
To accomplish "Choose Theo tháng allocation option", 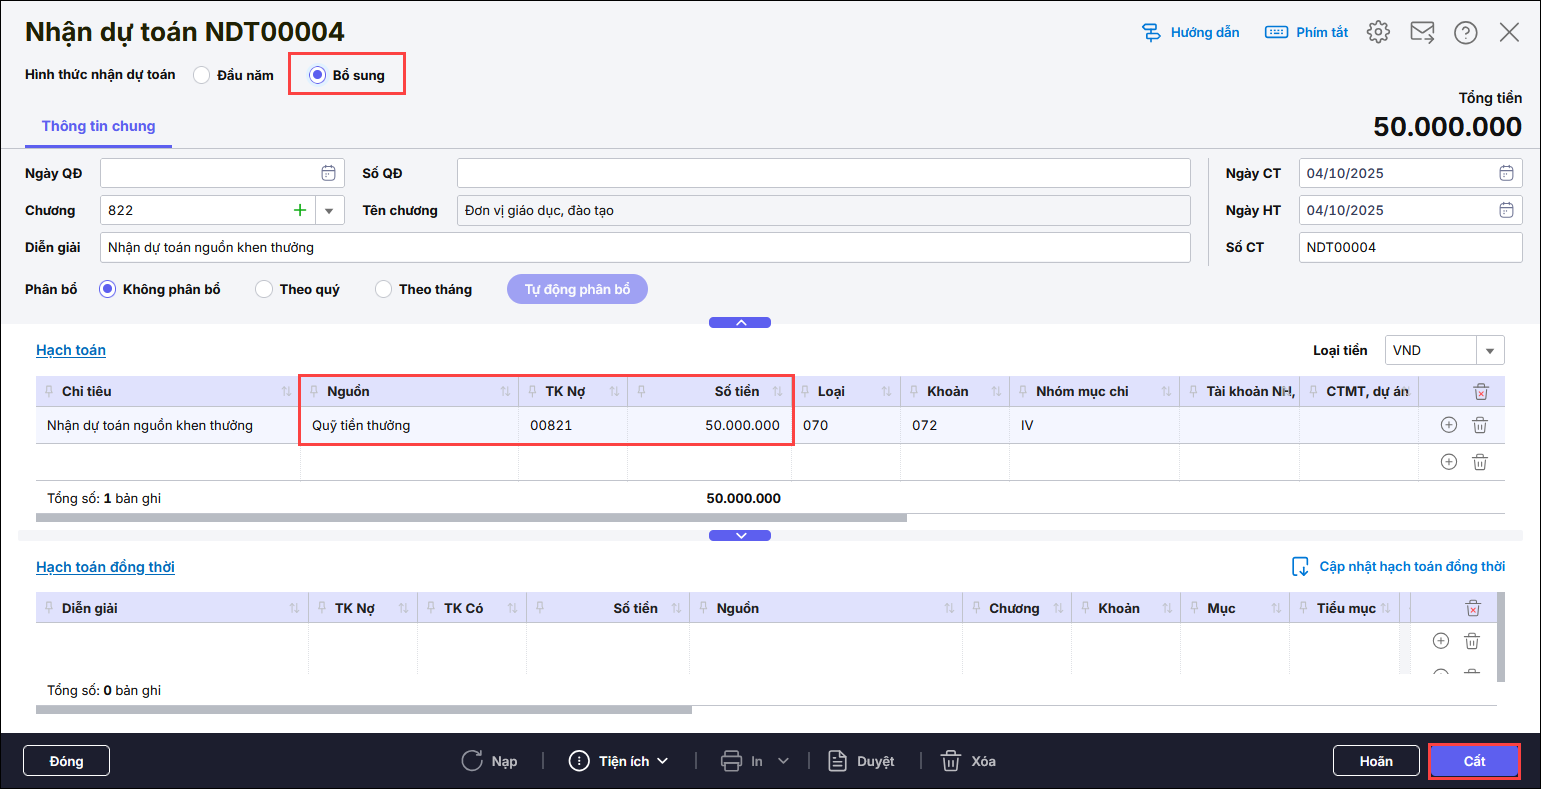I will tap(383, 289).
